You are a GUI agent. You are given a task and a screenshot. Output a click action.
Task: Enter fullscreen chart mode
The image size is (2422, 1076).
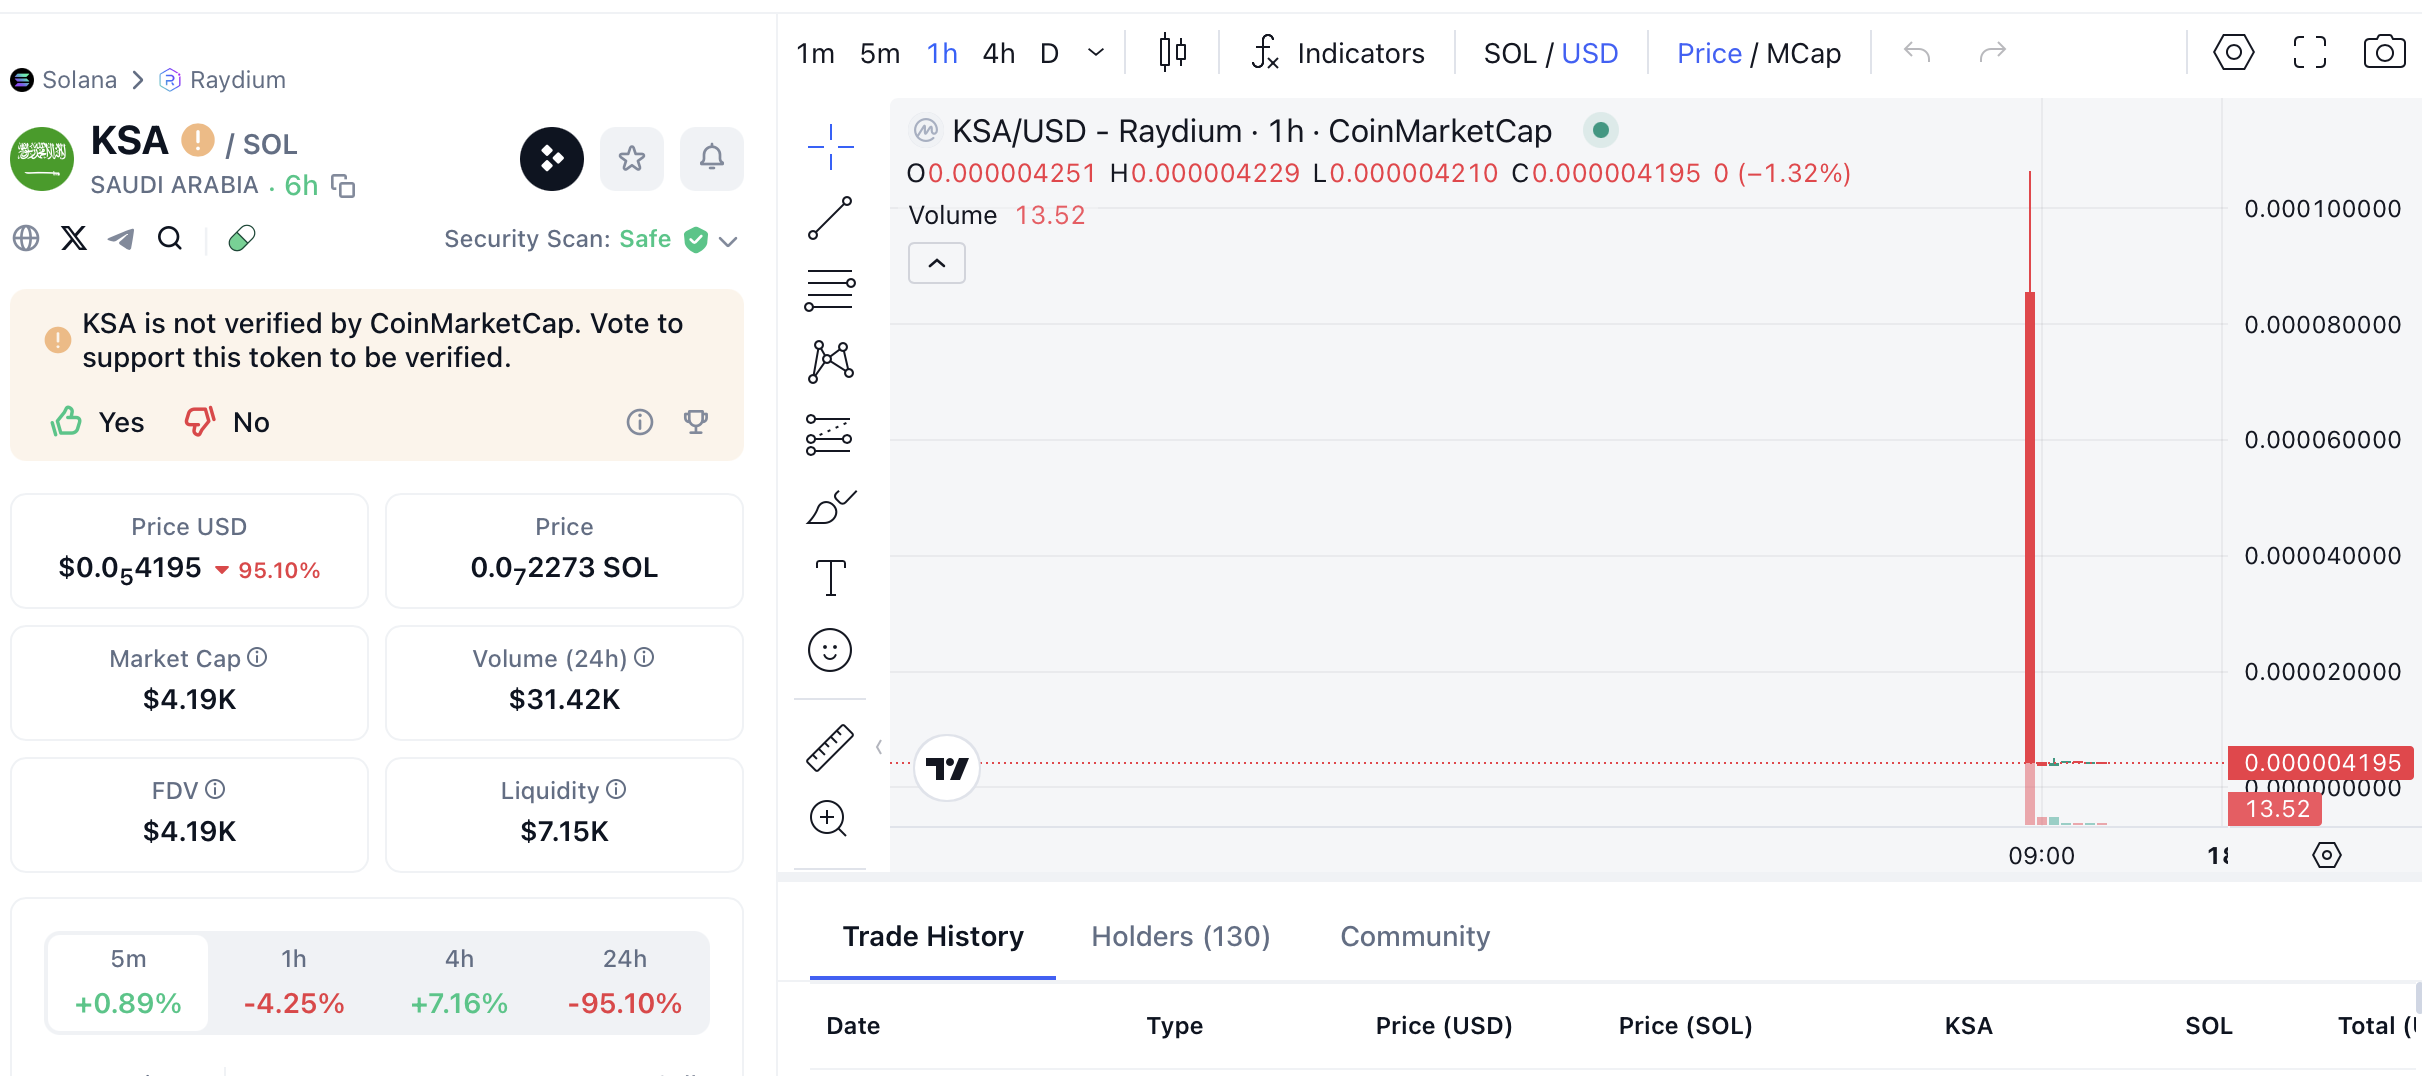coord(2309,52)
